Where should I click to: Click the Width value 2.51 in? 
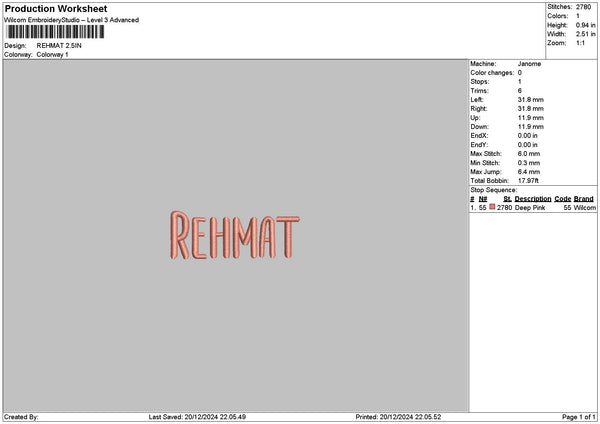coord(585,34)
